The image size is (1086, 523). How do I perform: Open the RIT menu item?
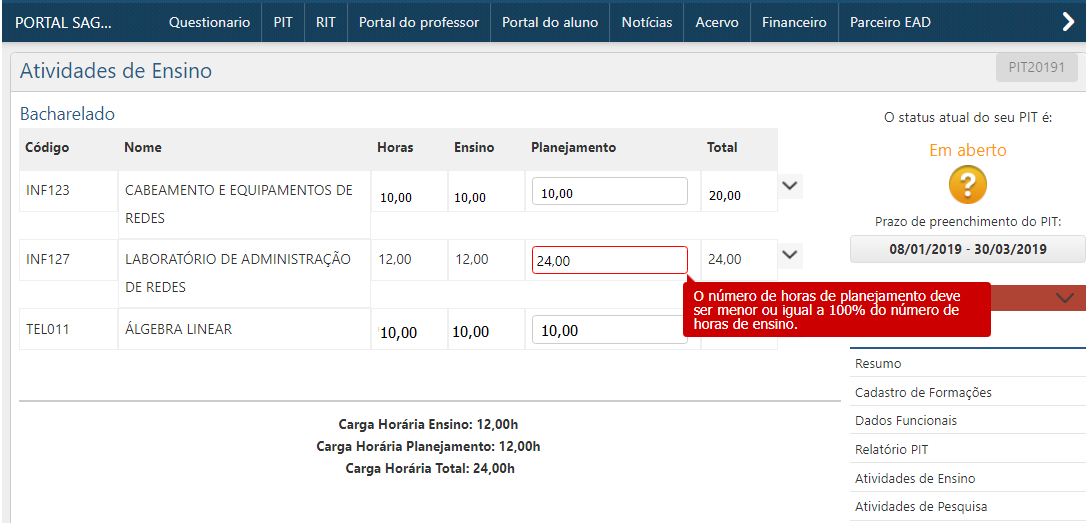point(325,22)
